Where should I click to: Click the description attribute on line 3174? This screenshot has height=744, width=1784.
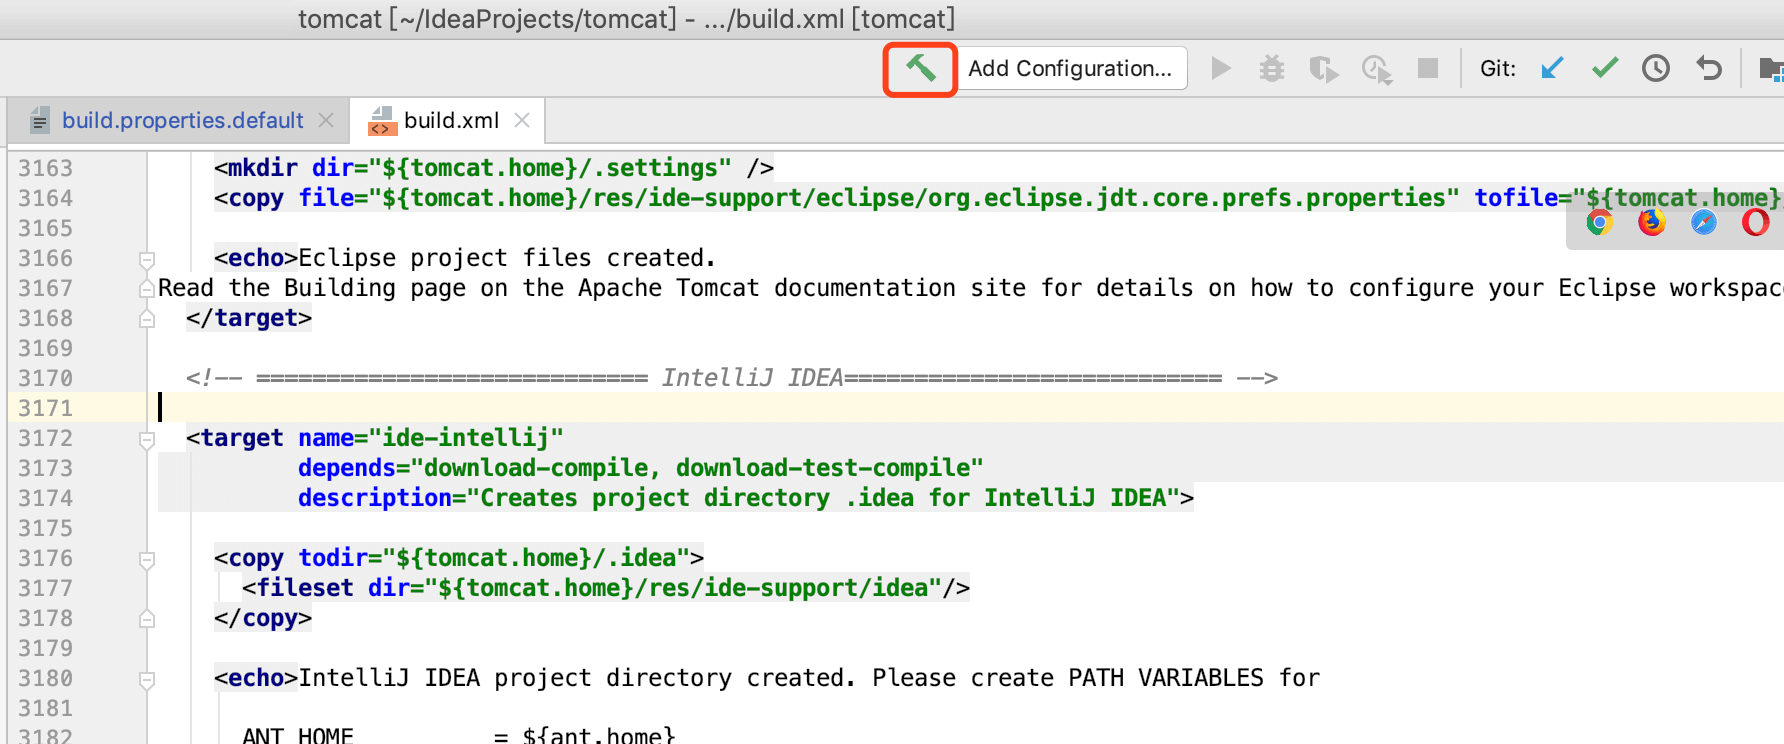pyautogui.click(x=739, y=498)
